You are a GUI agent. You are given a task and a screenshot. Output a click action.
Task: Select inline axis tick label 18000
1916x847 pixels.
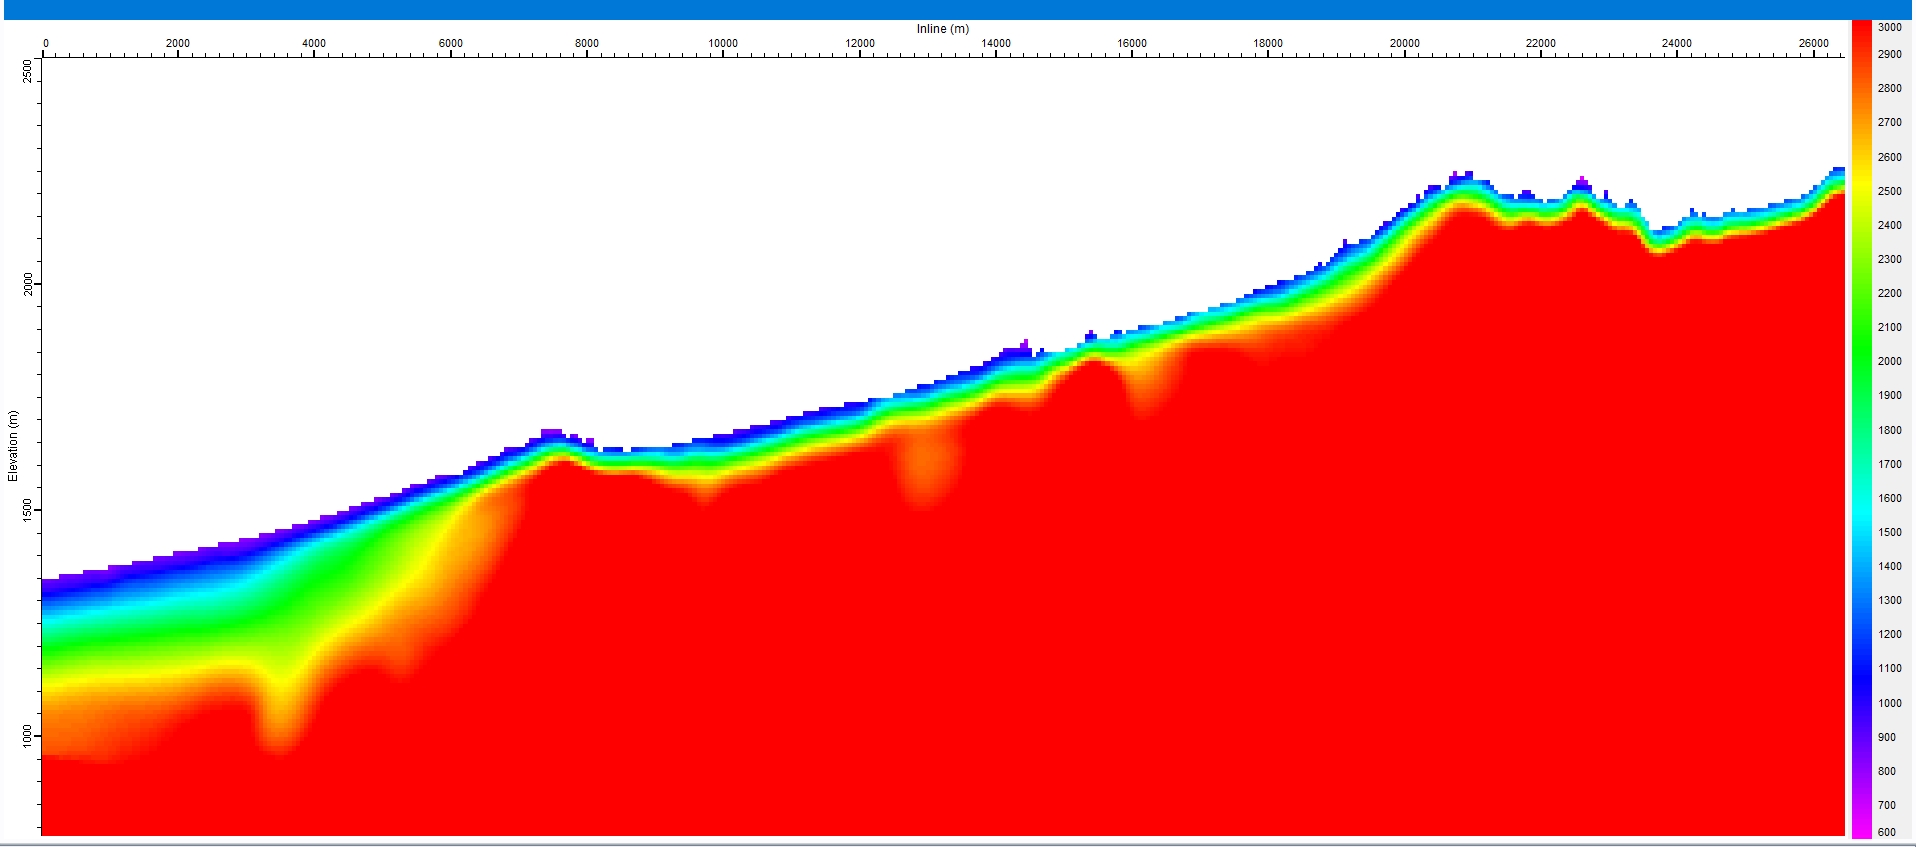[x=1268, y=44]
